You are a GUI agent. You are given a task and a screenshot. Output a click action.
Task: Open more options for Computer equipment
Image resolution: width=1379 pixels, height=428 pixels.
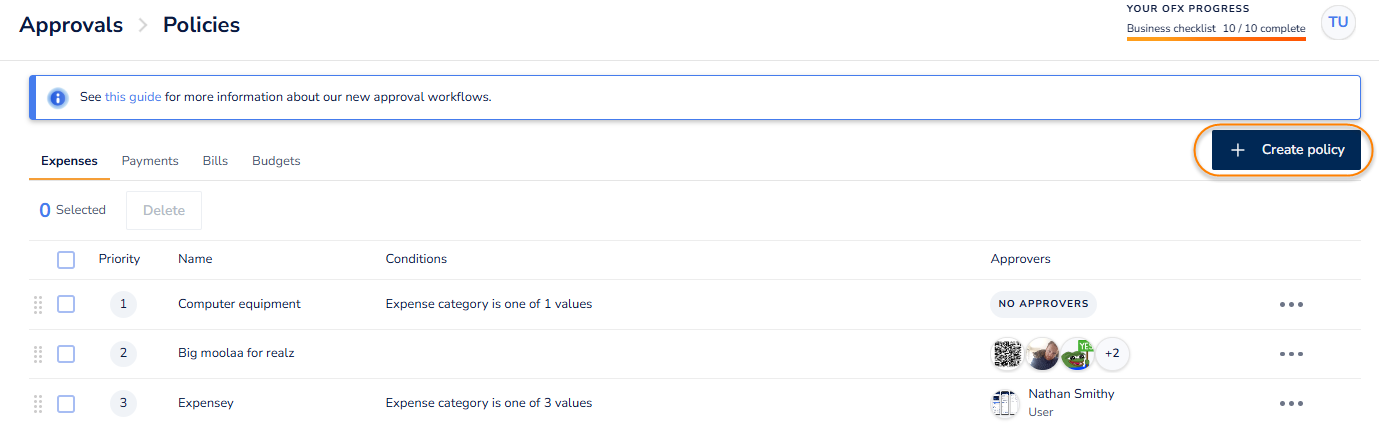point(1291,304)
